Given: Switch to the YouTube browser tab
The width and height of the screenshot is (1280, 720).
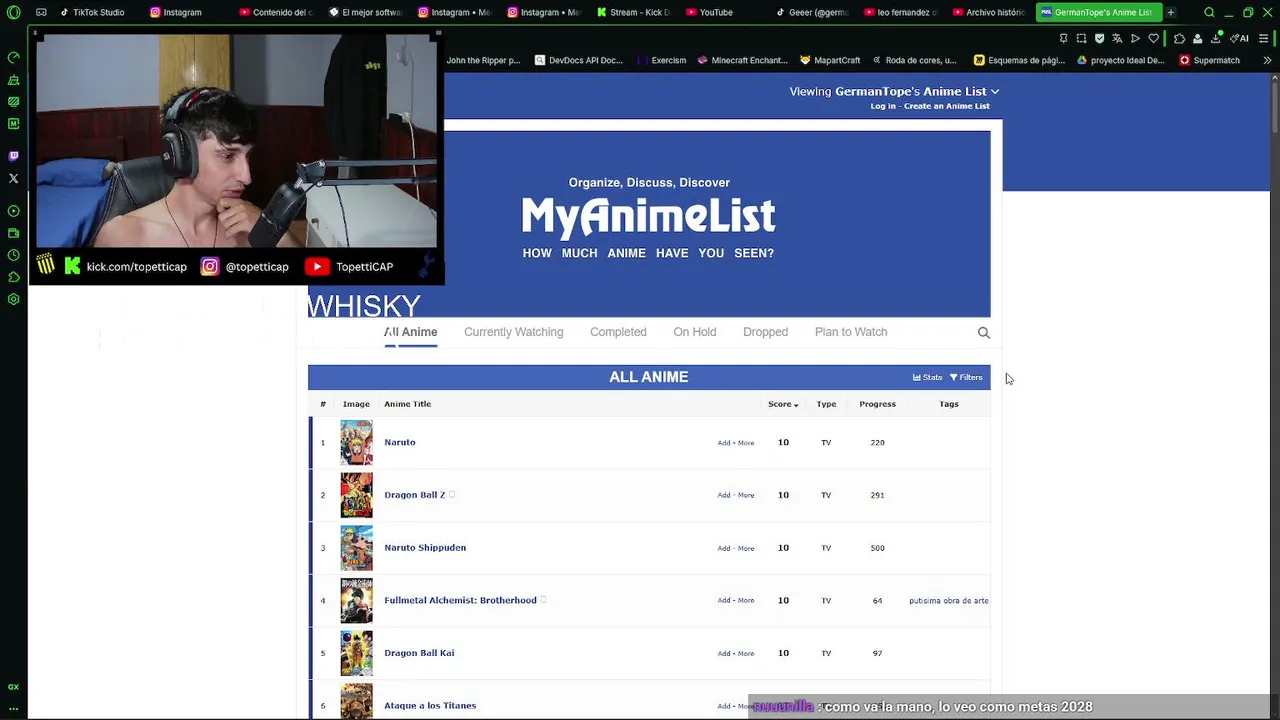Looking at the screenshot, I should (708, 12).
